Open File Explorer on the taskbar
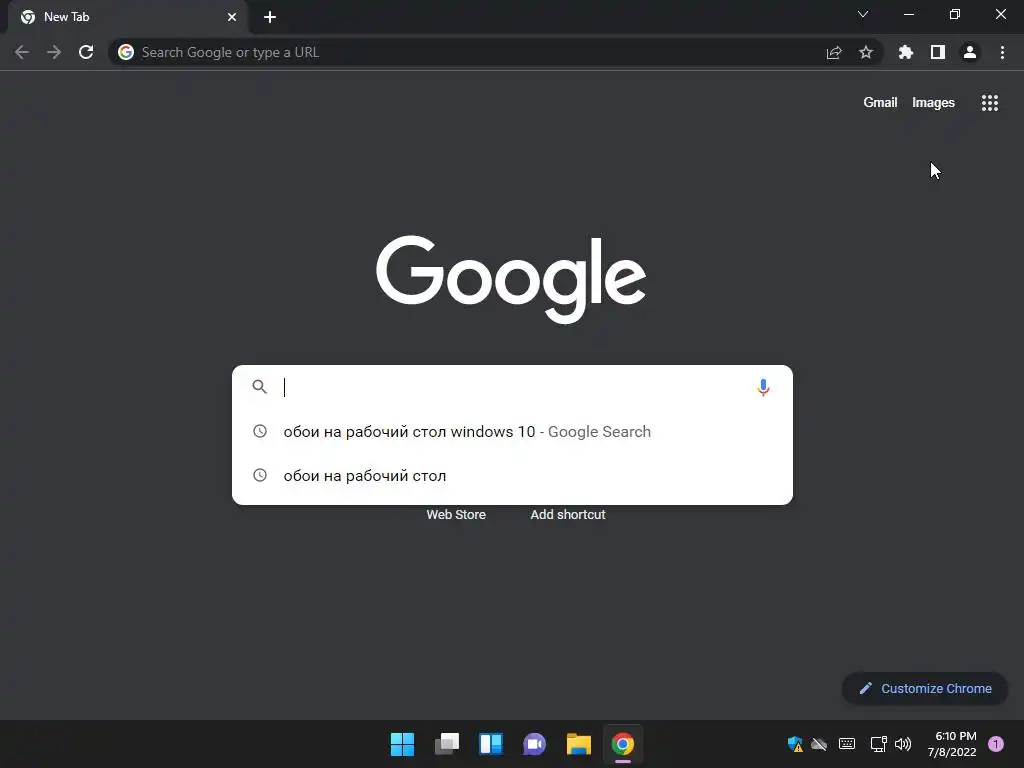1024x768 pixels. coord(579,744)
